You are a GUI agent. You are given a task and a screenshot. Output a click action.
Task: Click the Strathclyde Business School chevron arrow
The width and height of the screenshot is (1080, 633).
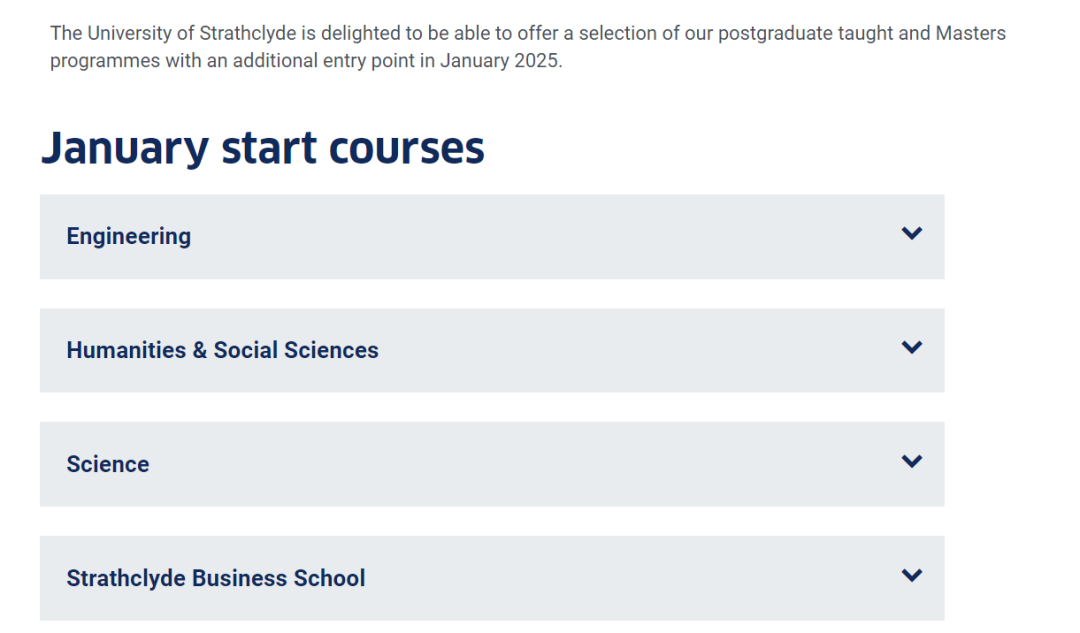click(911, 576)
